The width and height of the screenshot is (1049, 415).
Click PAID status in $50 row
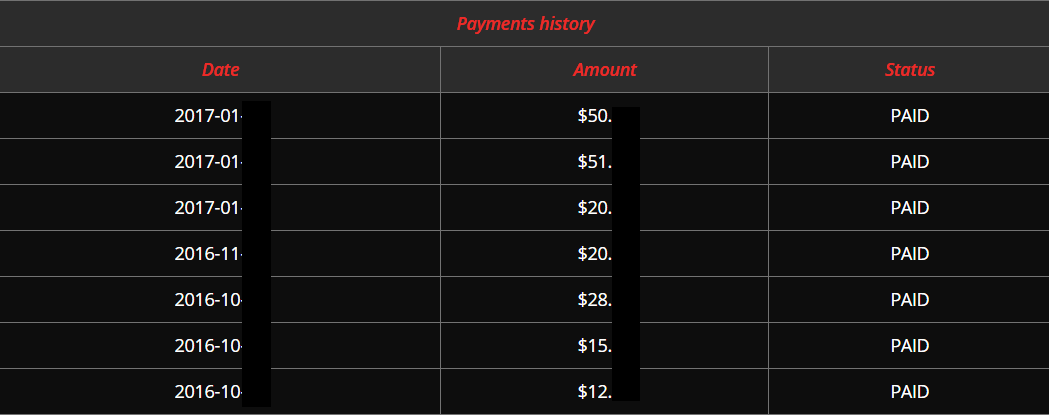[x=910, y=116]
